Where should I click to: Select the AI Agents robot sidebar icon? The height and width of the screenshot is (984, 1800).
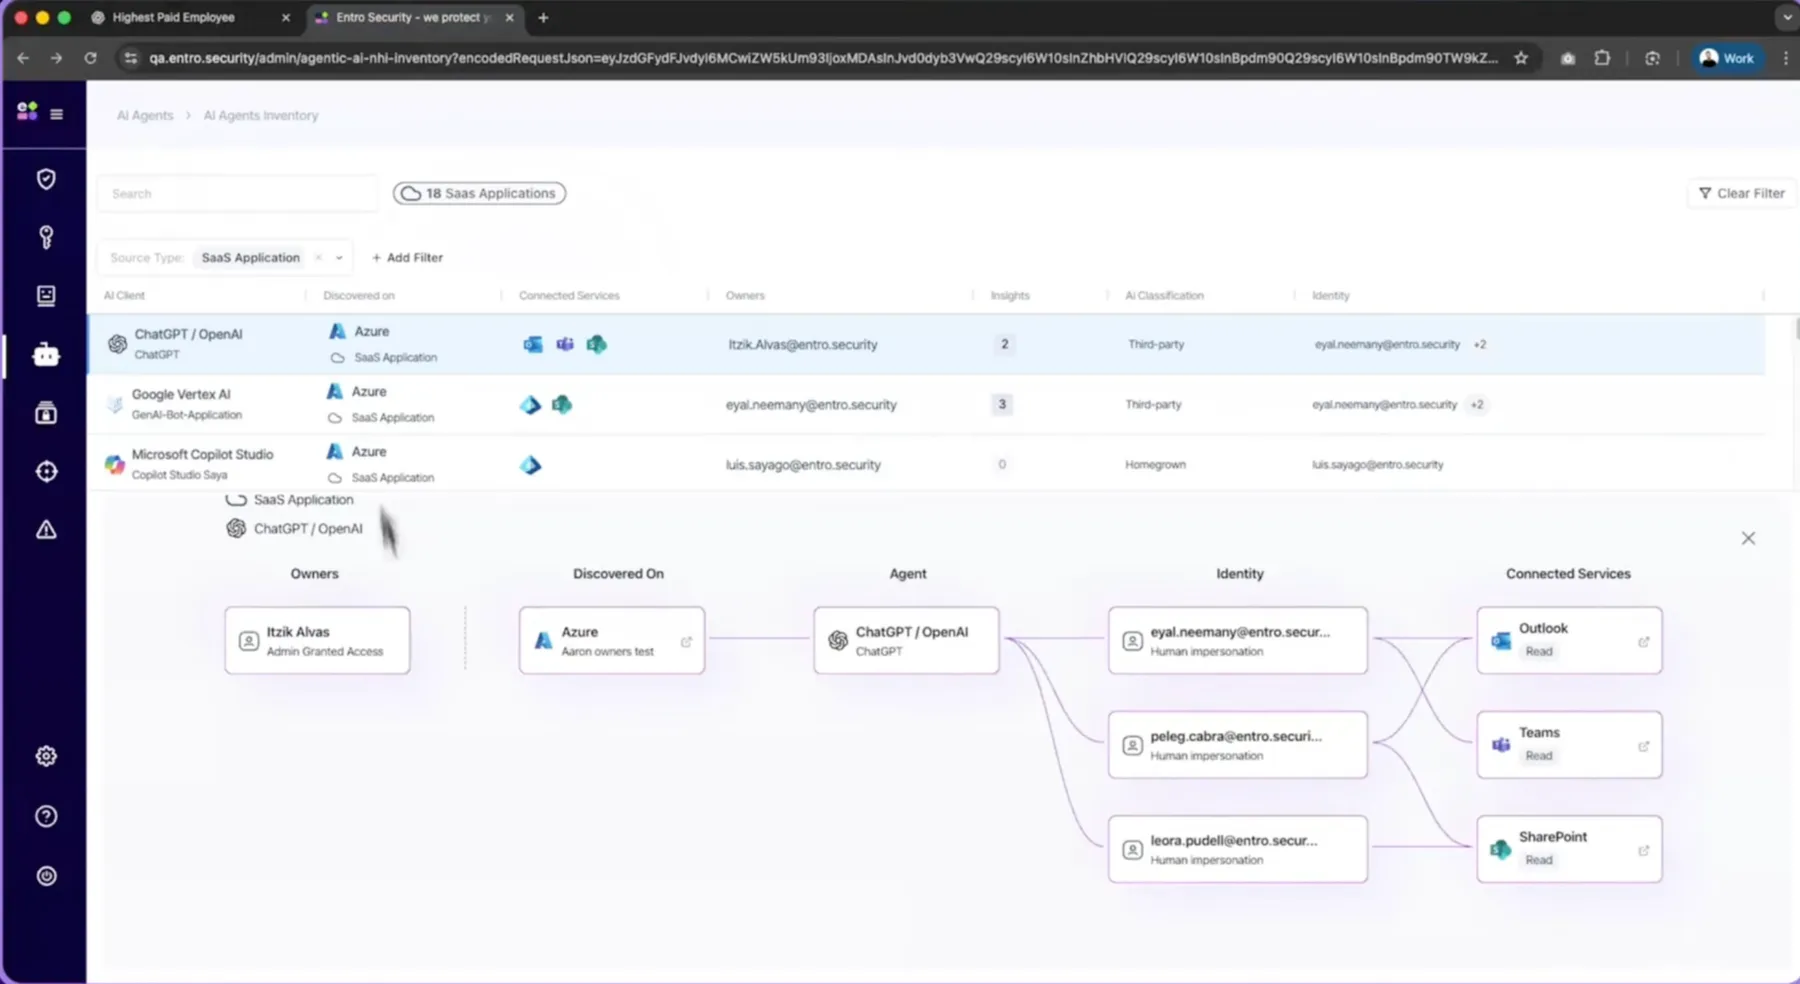pos(46,354)
